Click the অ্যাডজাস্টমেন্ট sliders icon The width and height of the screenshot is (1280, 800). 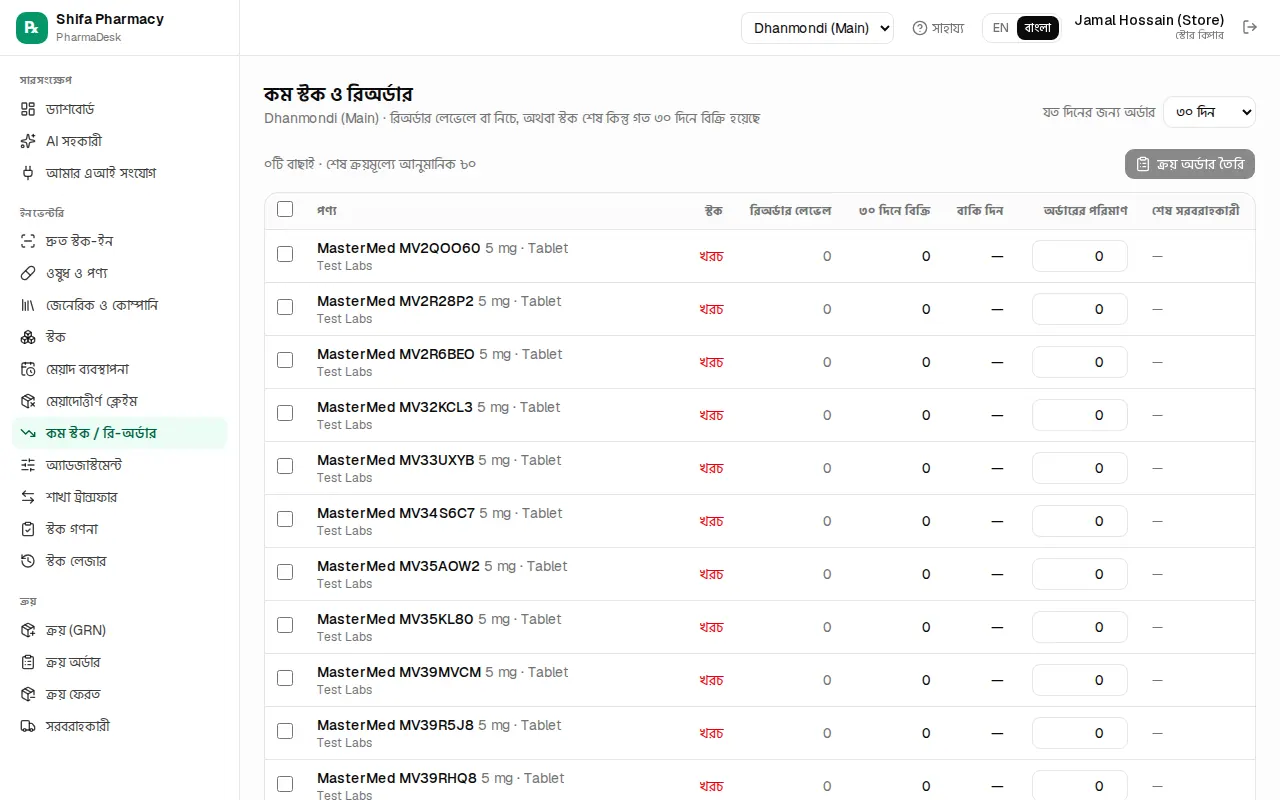pyautogui.click(x=28, y=465)
